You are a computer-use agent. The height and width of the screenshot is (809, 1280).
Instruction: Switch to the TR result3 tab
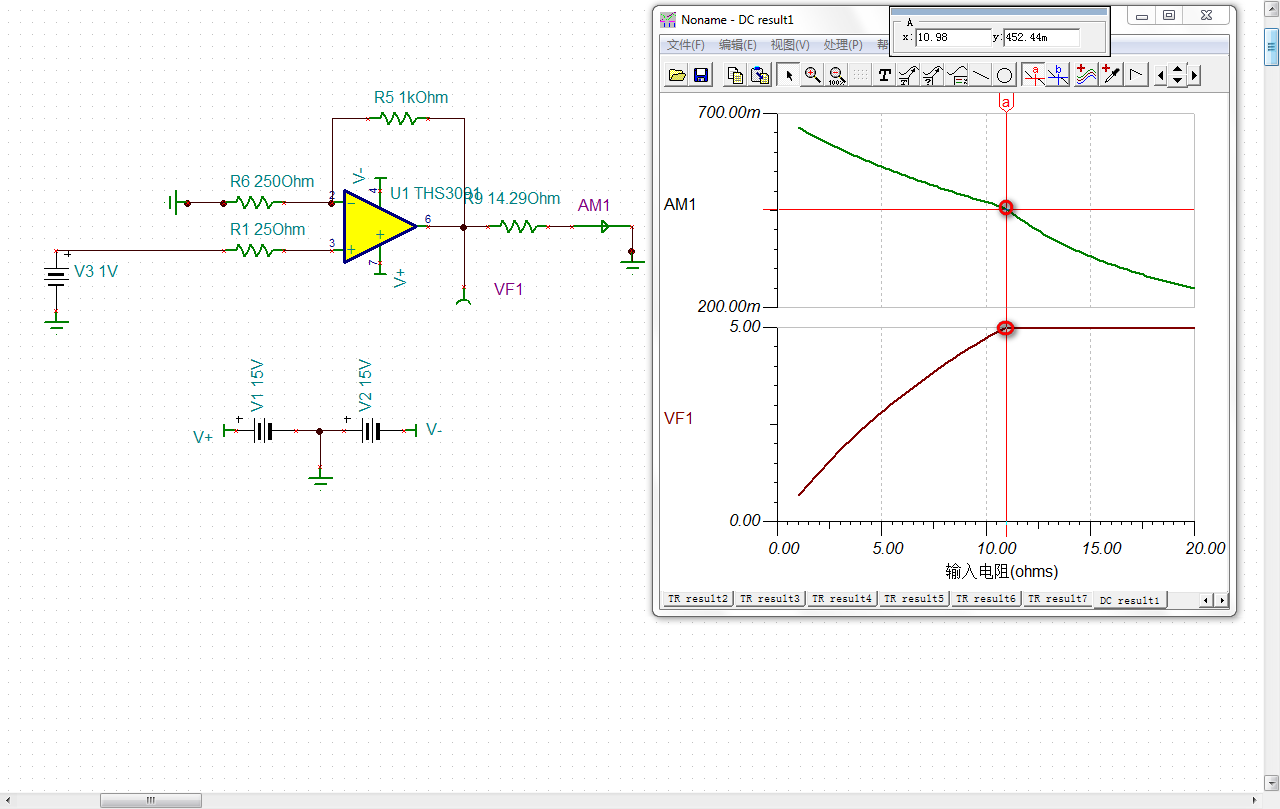[770, 599]
